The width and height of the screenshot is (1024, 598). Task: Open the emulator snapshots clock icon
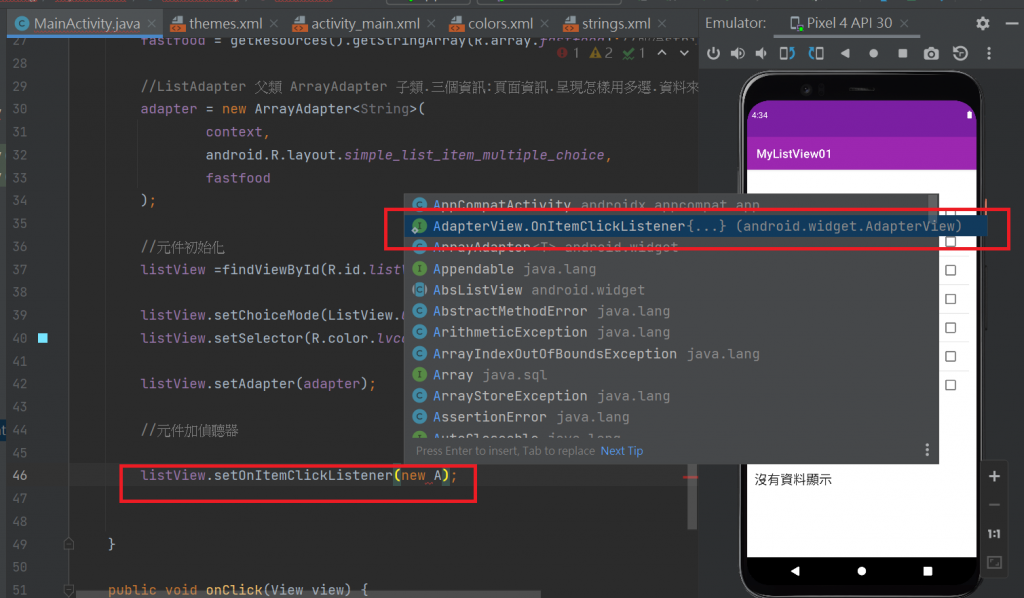960,54
